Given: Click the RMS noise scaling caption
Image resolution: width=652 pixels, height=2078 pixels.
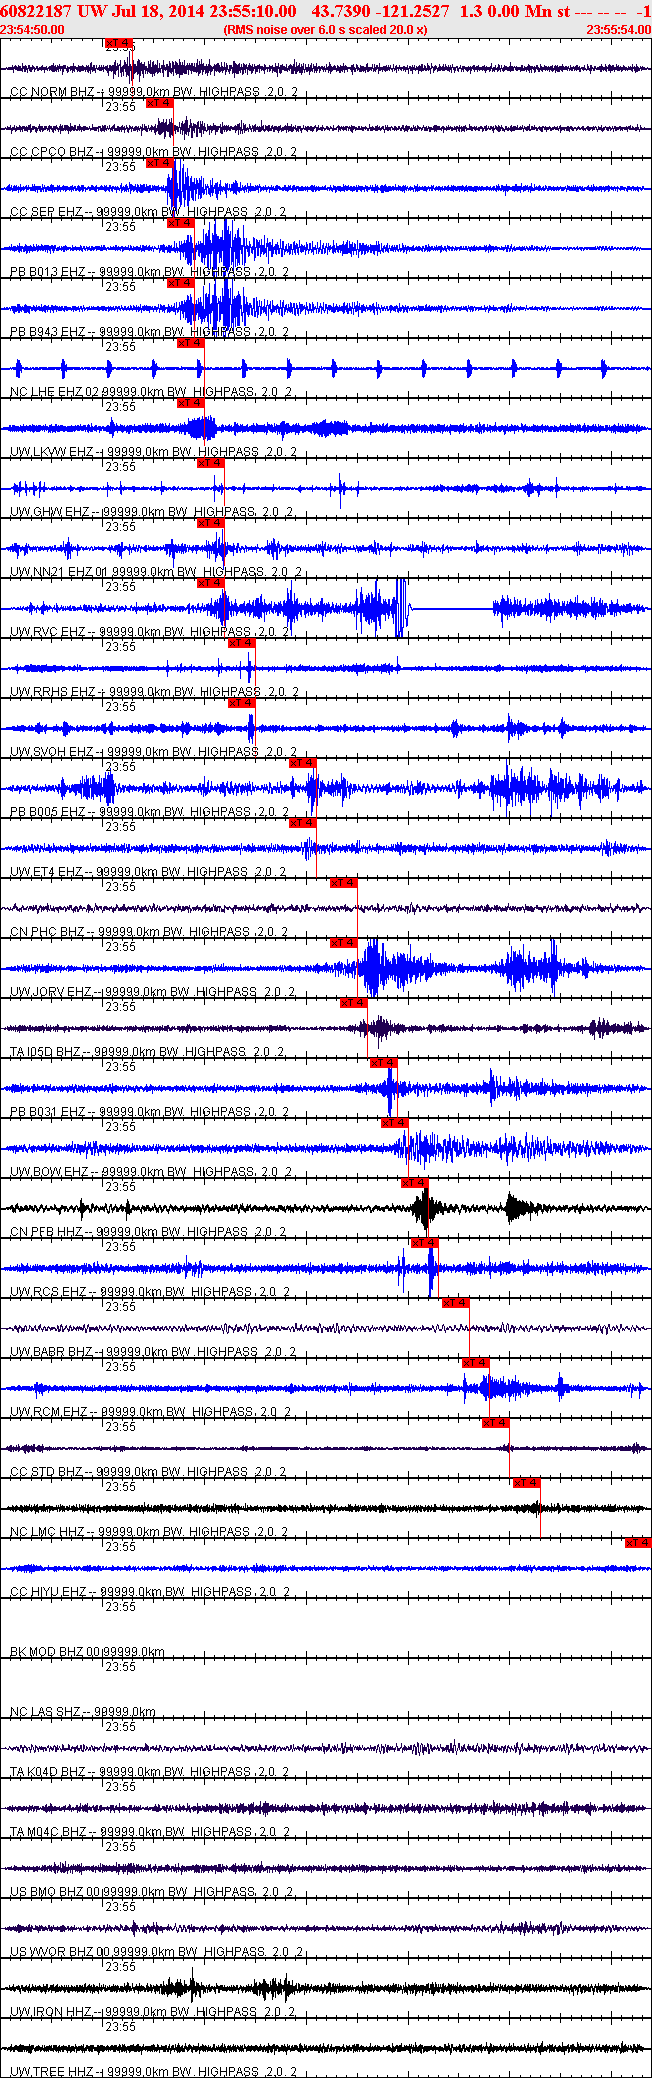Looking at the screenshot, I should [x=325, y=30].
